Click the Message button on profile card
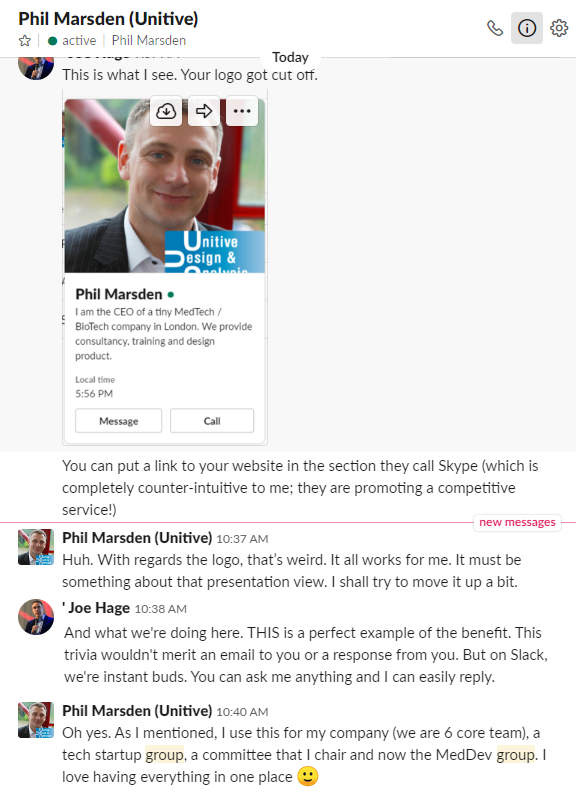The height and width of the screenshot is (799, 578). (x=118, y=421)
